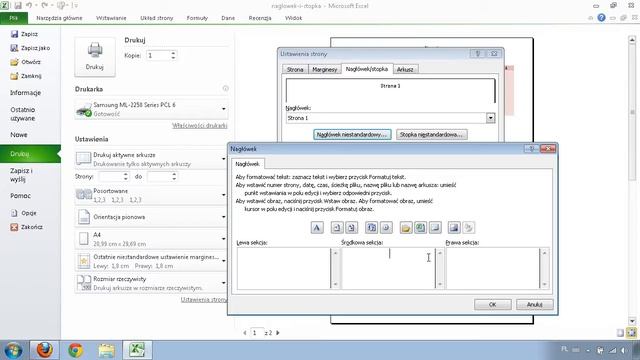Viewport: 640px width, 360px height.
Task: Click the Otwórz folder item
Action: click(x=25, y=62)
